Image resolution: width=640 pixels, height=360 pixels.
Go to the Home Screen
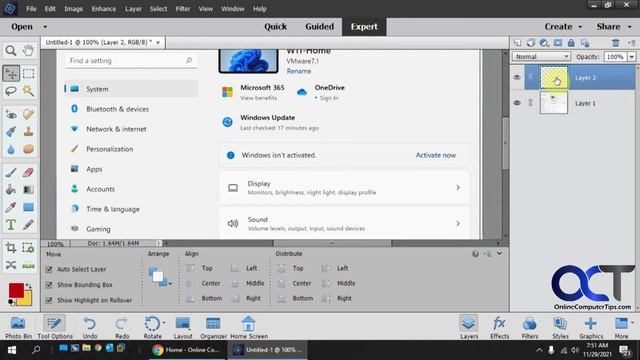[249, 327]
